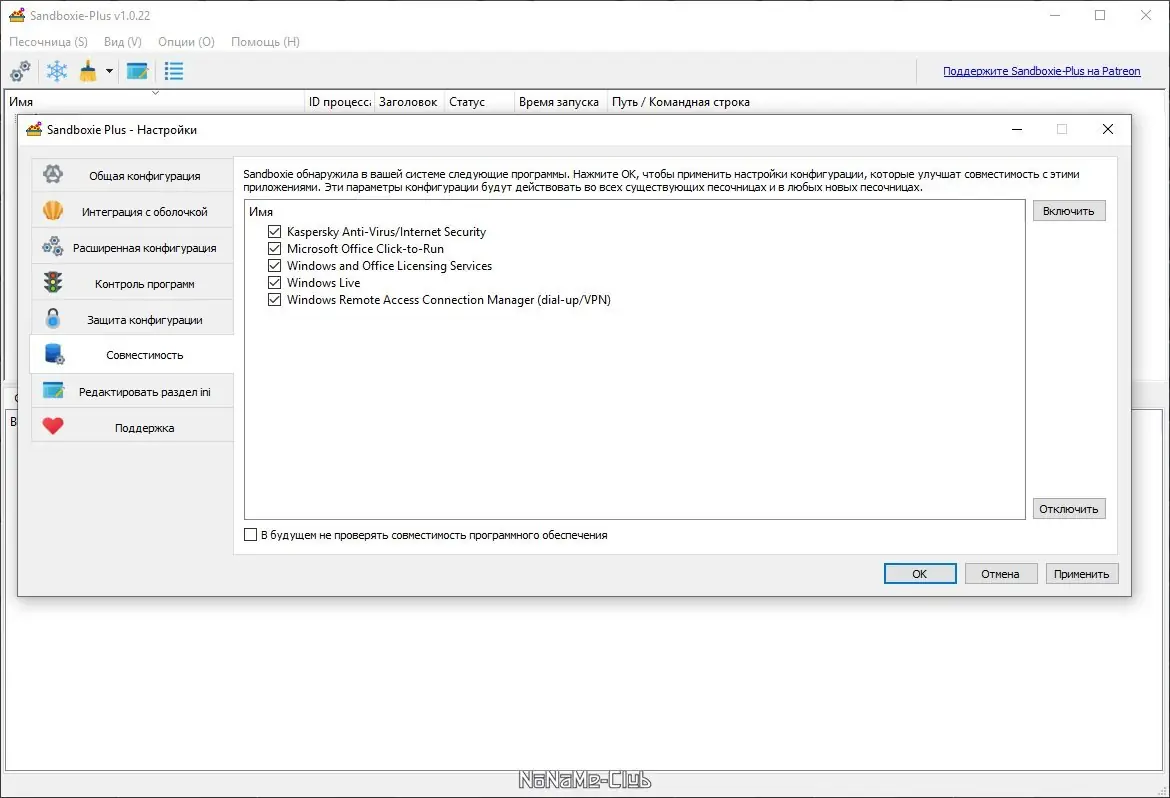
Task: Click the traffic light icon of Контроль программ
Action: (x=53, y=283)
